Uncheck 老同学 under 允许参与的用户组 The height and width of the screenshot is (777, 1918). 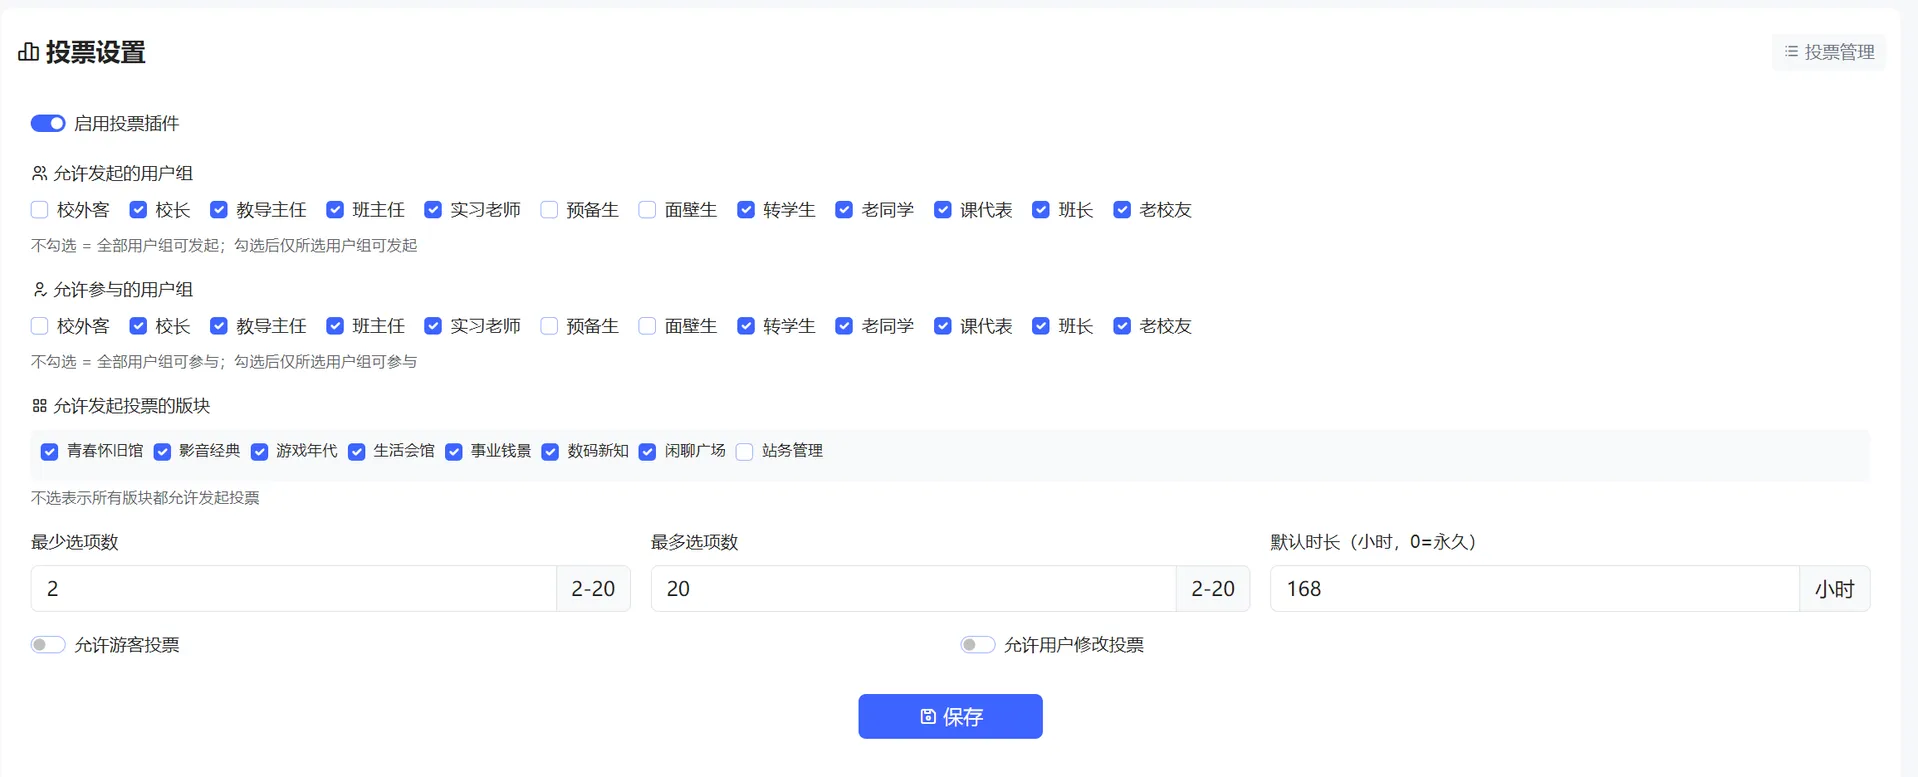(x=844, y=326)
